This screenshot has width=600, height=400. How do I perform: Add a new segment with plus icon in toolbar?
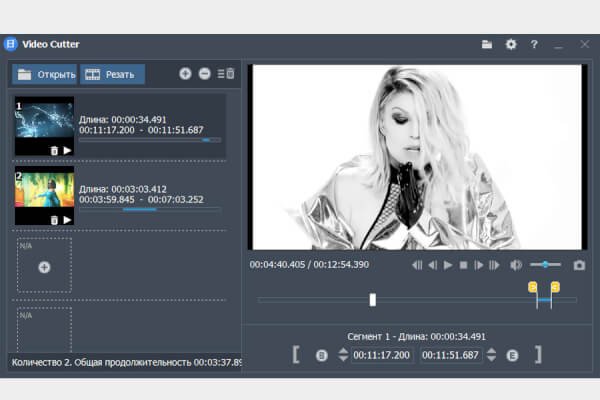tap(185, 73)
